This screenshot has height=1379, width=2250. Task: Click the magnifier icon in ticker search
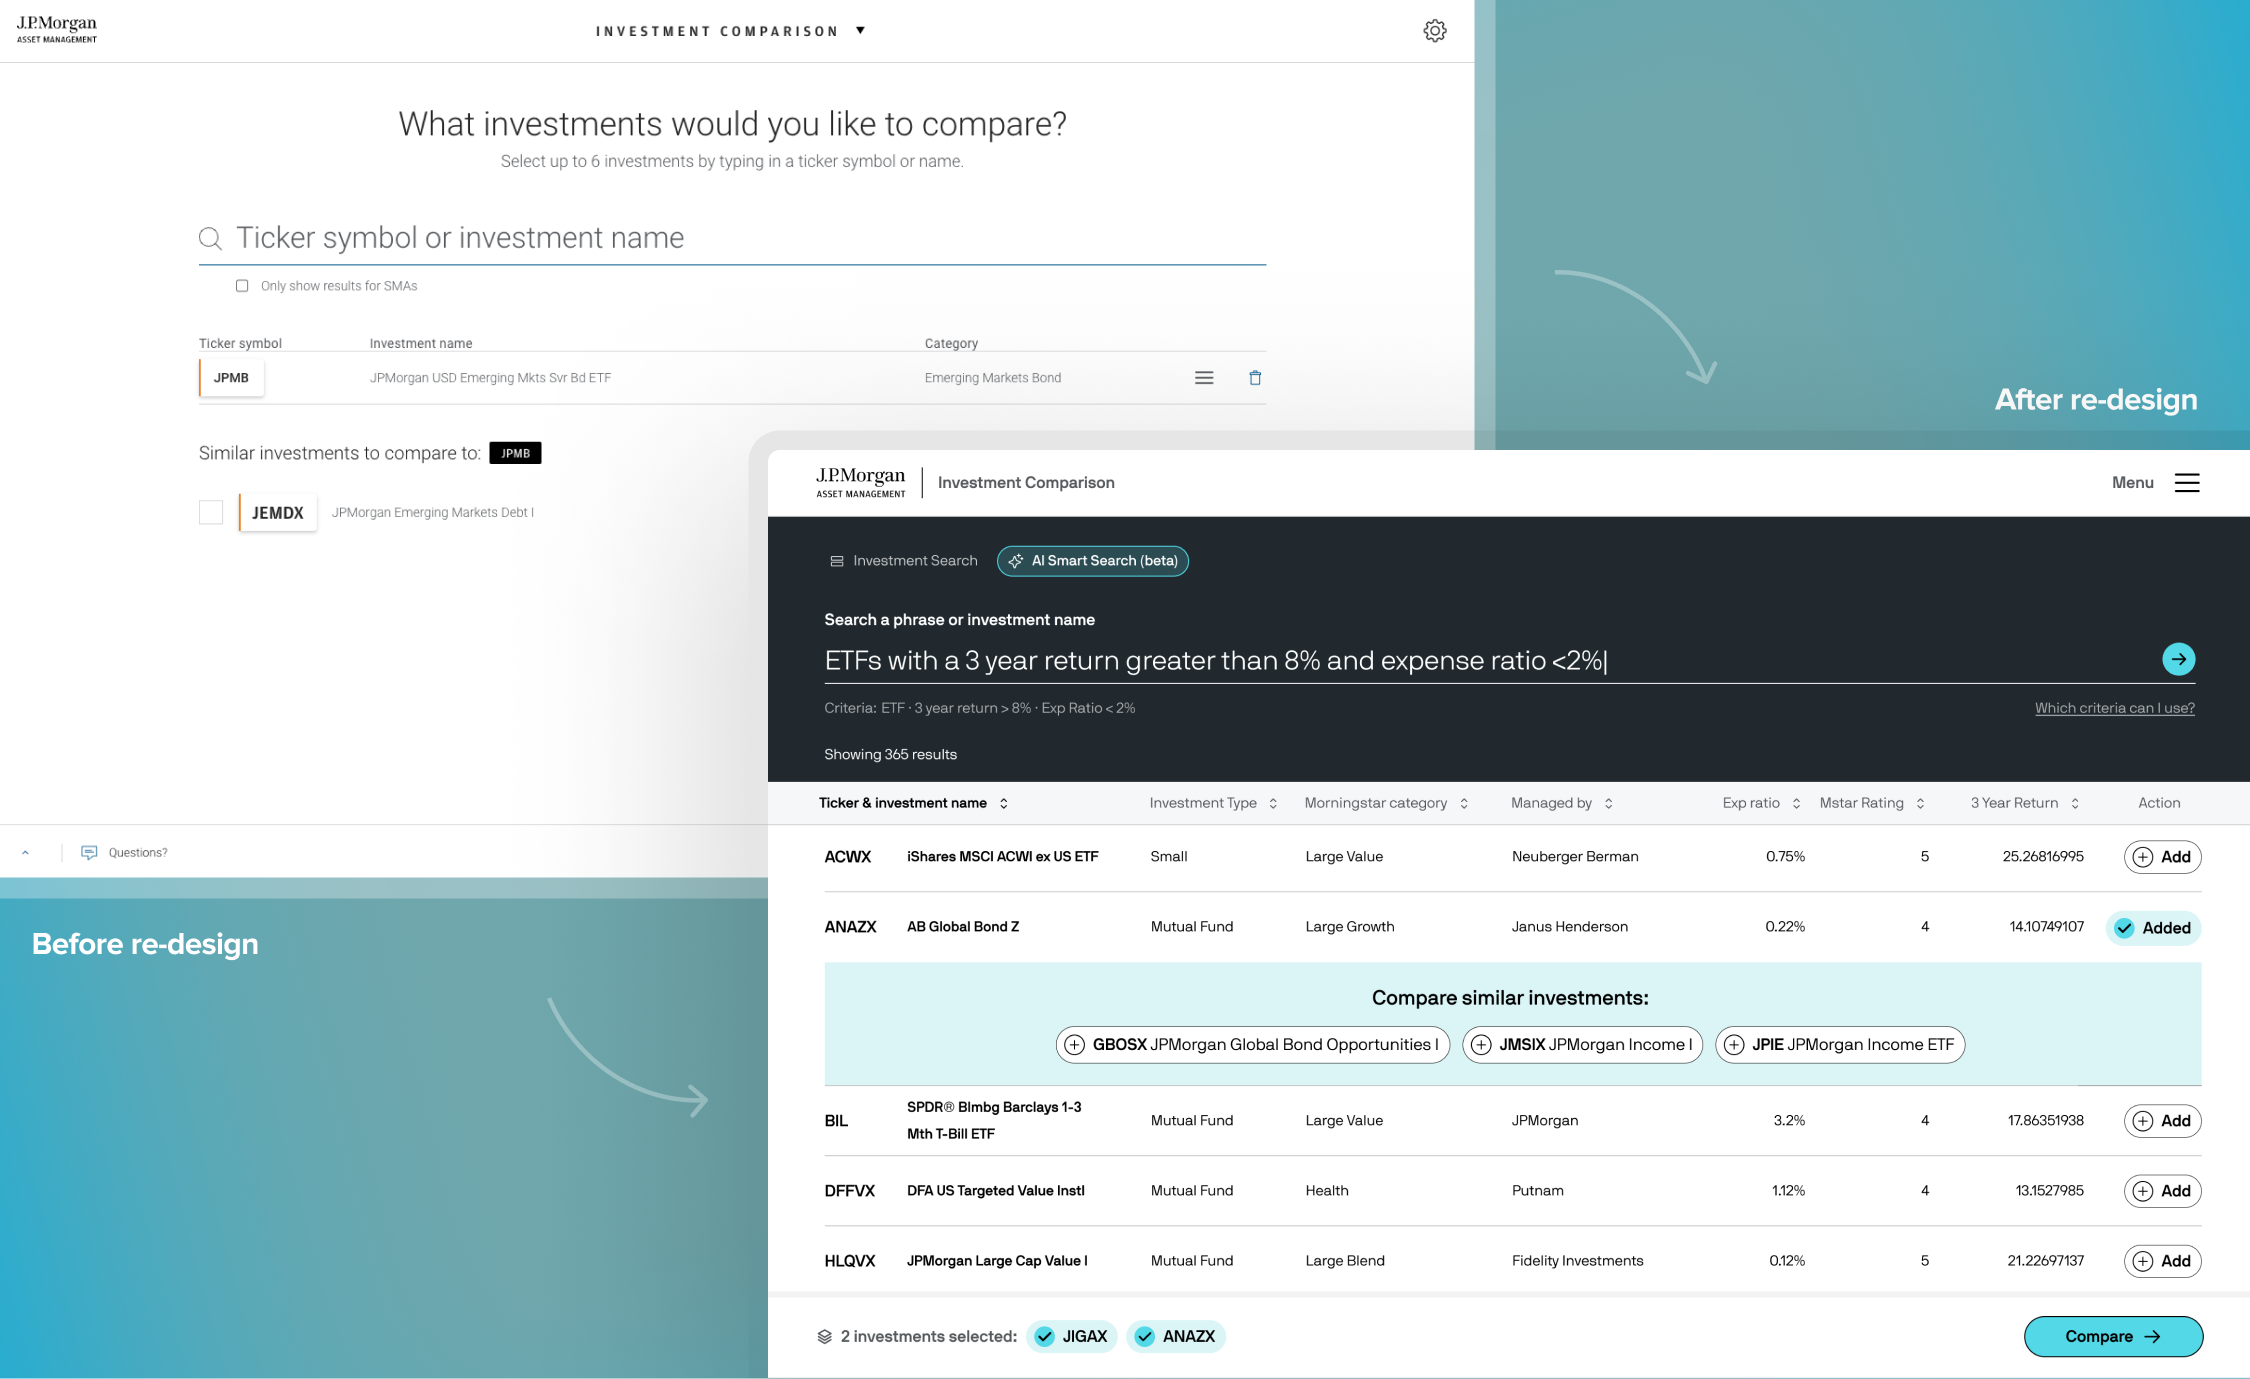point(210,238)
